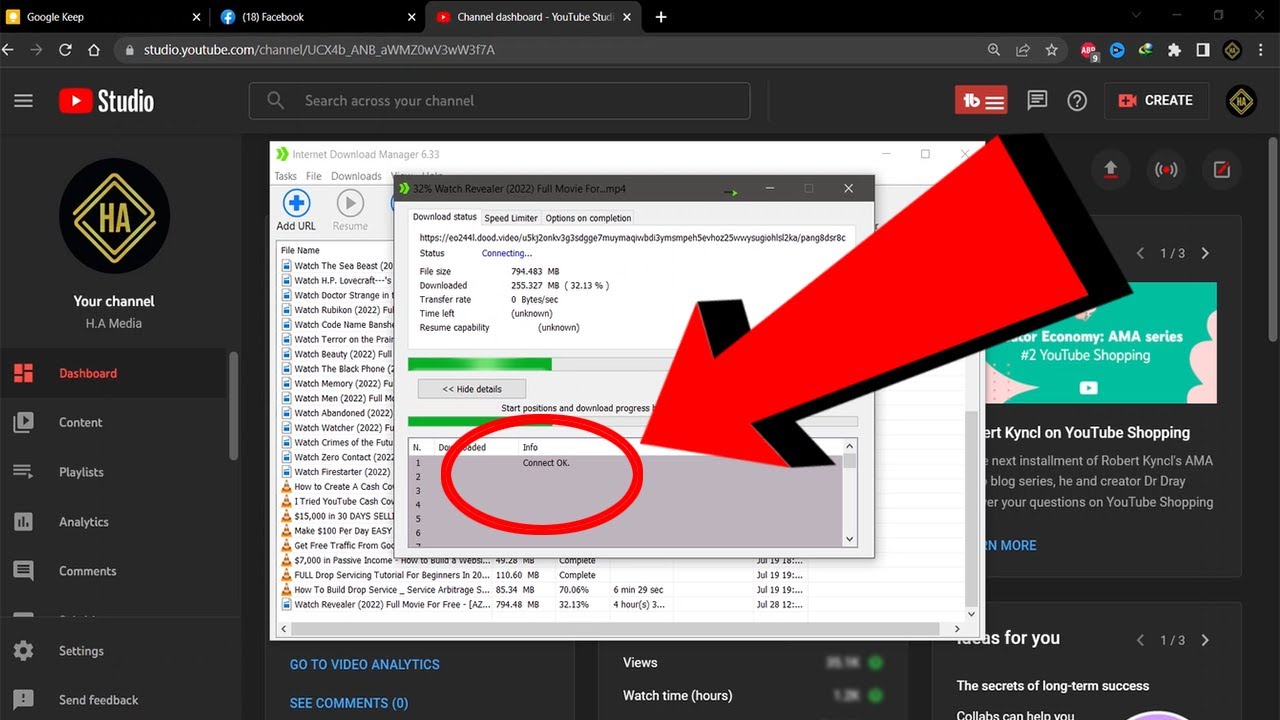Open a new browser tab
The width and height of the screenshot is (1280, 720).
tap(661, 17)
